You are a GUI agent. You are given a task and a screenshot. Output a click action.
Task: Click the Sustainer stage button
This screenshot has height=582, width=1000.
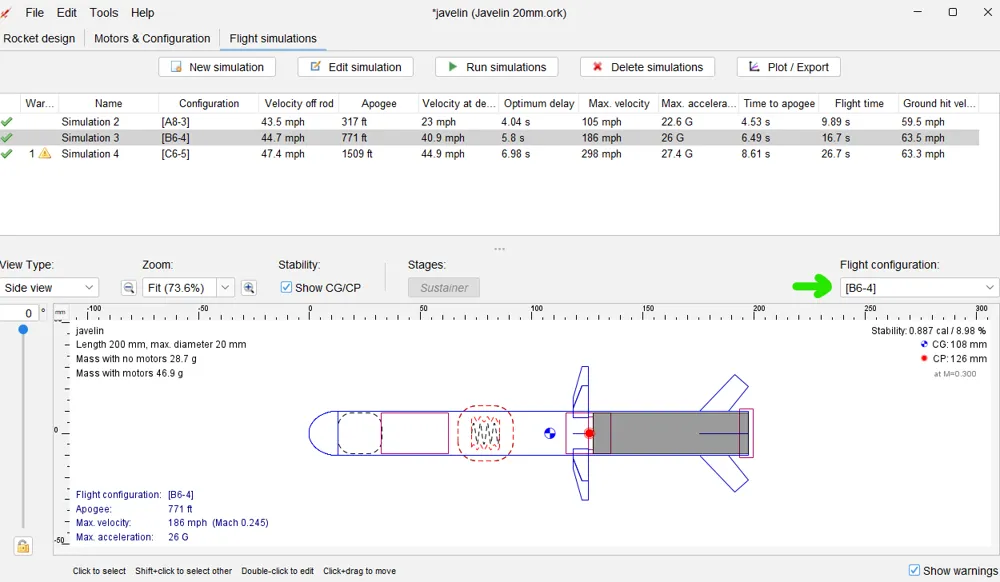point(444,287)
